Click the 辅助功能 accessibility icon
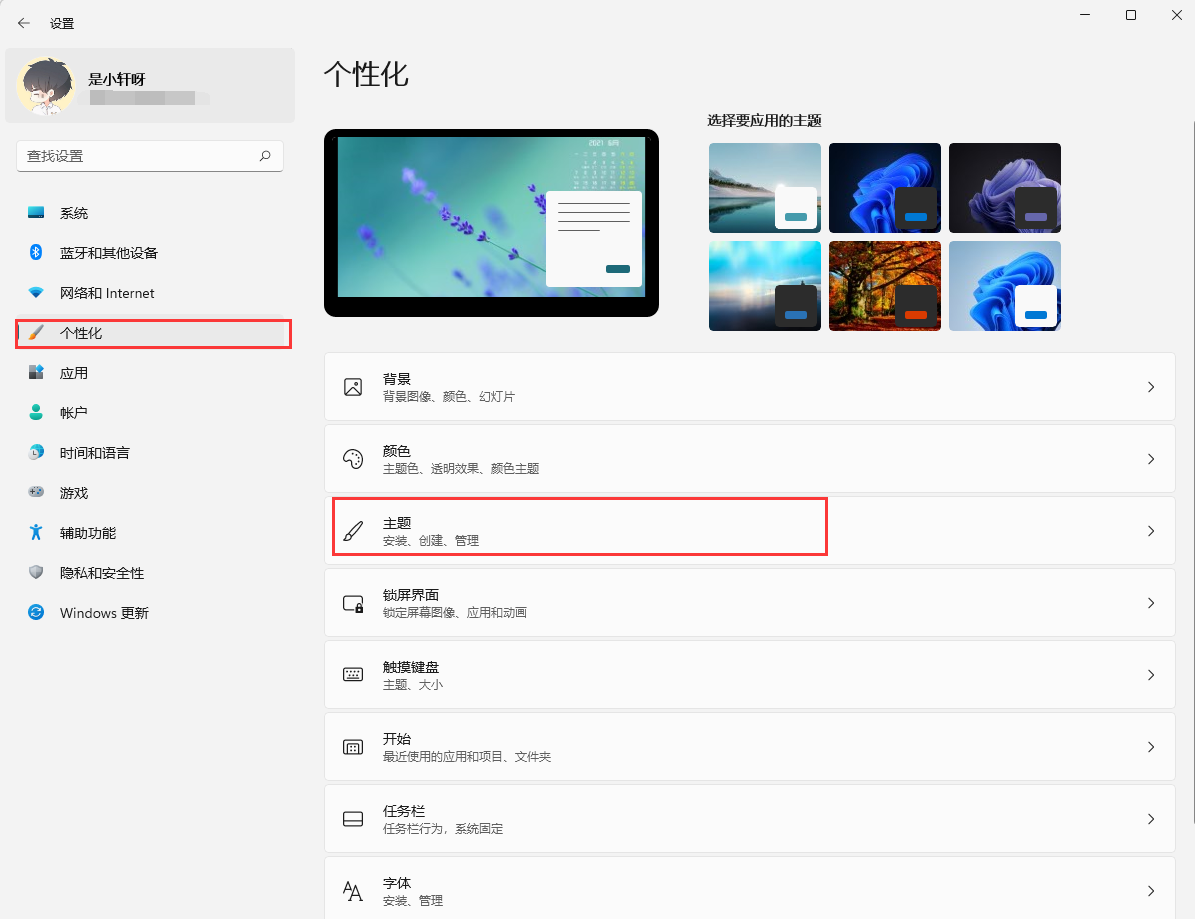The image size is (1195, 919). click(x=36, y=533)
